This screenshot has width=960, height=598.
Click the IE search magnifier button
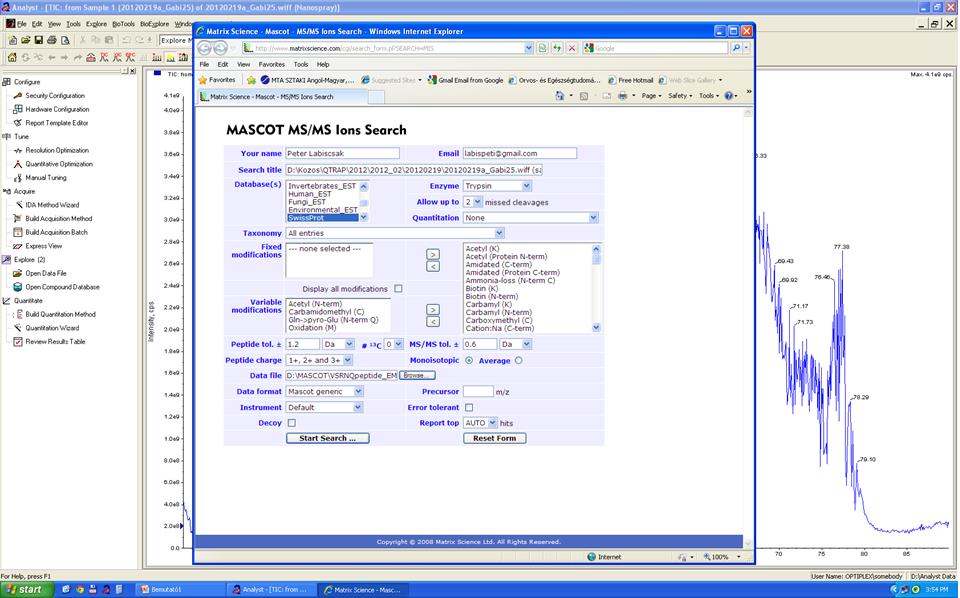pos(736,48)
